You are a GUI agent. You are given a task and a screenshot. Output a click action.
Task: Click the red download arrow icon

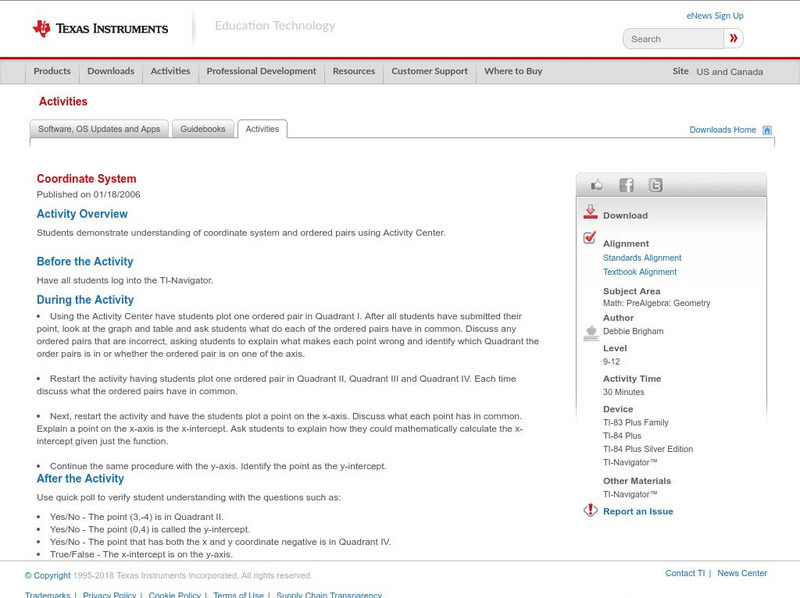590,212
